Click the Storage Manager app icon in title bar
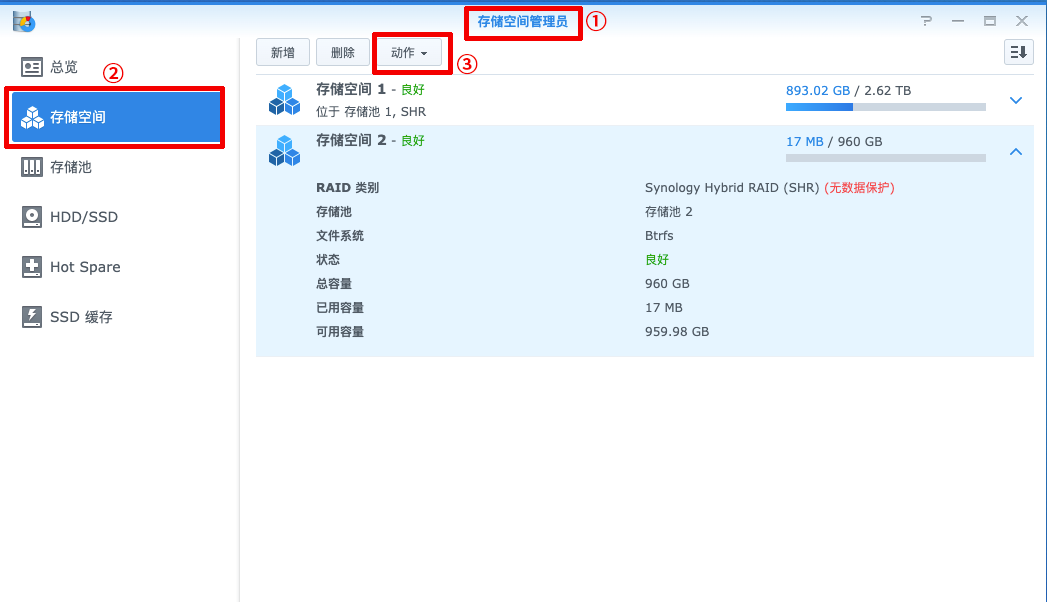The height and width of the screenshot is (602, 1047). [23, 20]
